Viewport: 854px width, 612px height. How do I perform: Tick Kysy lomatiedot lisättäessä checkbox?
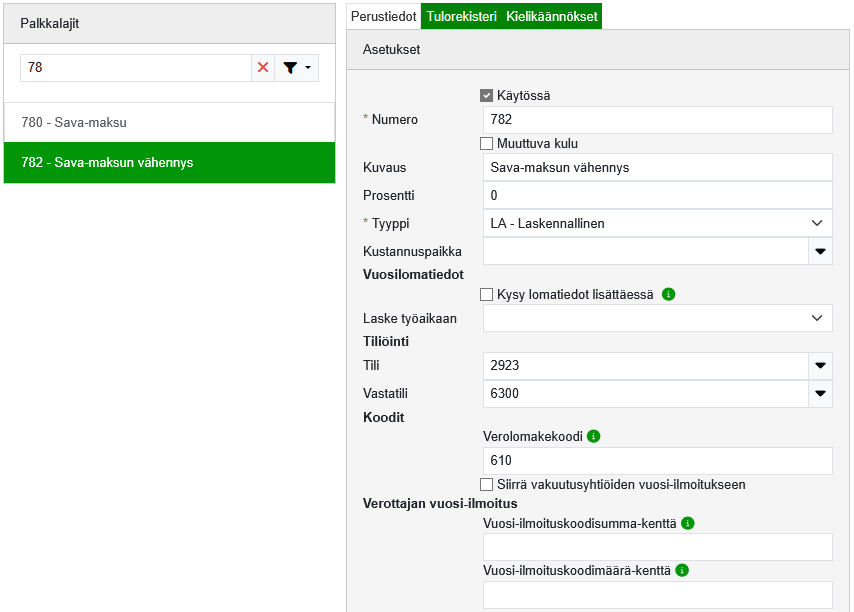click(487, 295)
